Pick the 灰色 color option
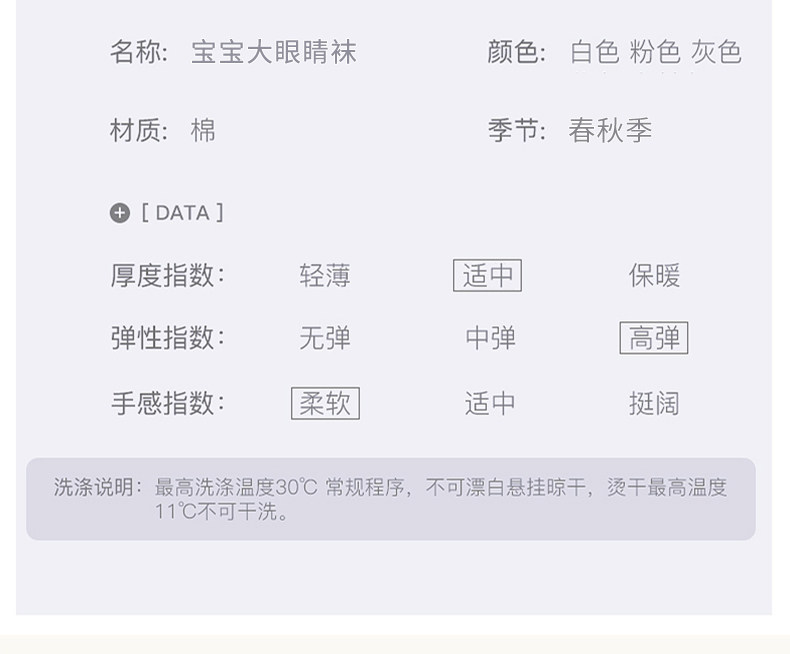Viewport: 790px width, 654px height. click(x=716, y=52)
